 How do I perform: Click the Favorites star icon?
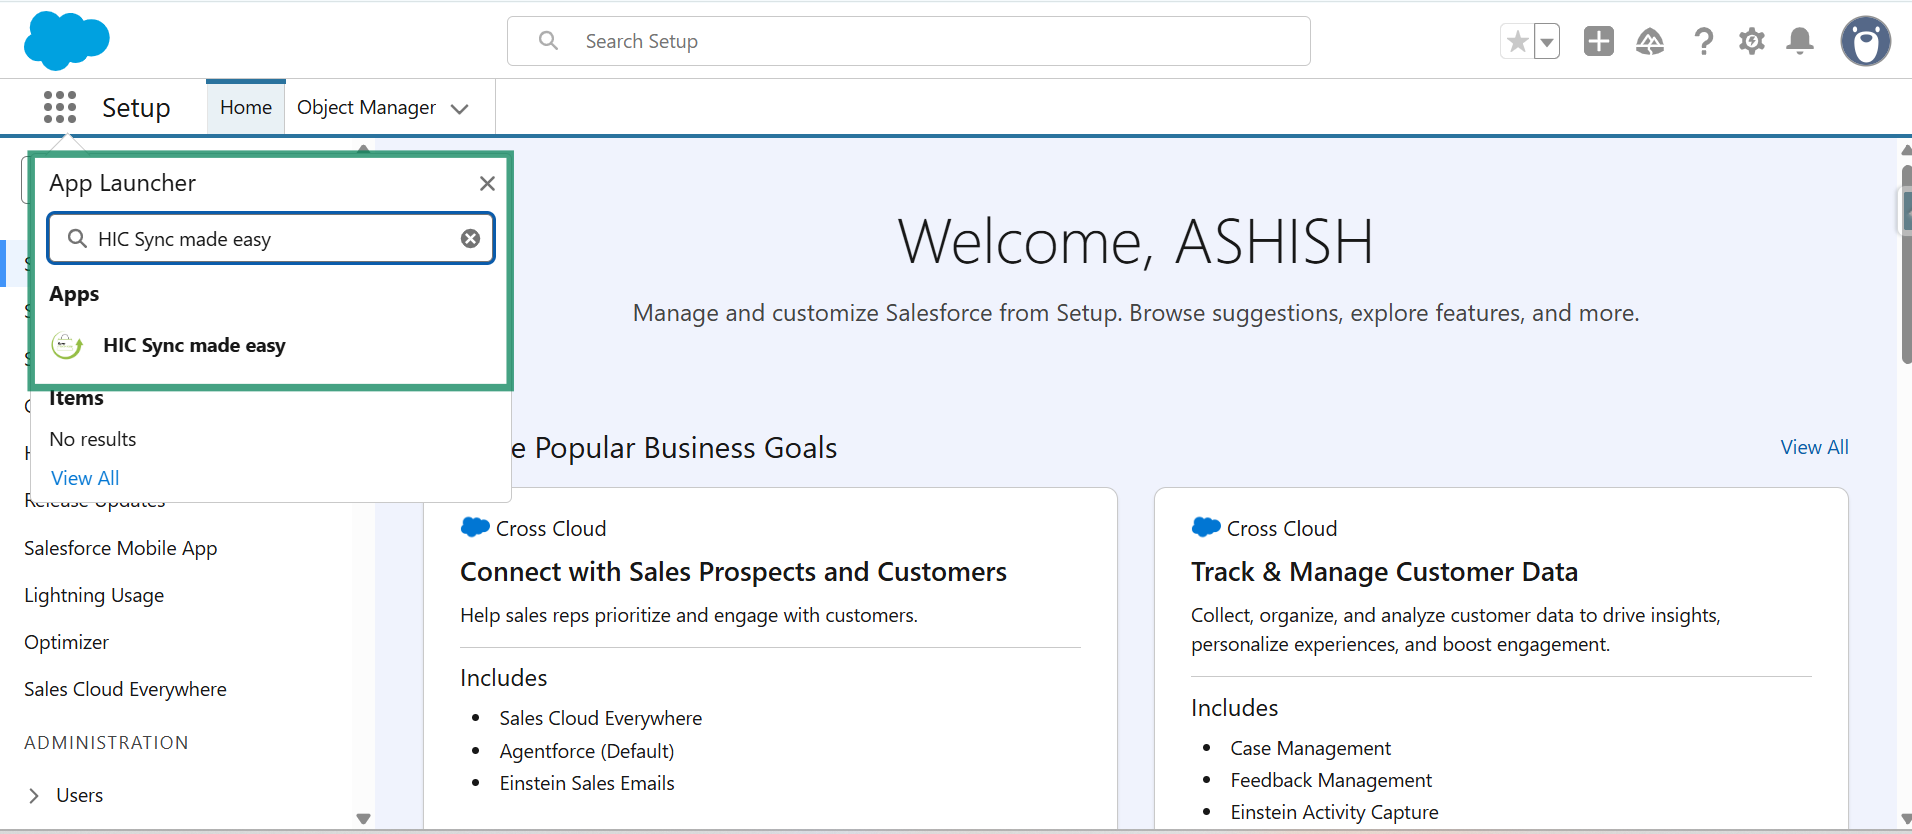[x=1517, y=42]
